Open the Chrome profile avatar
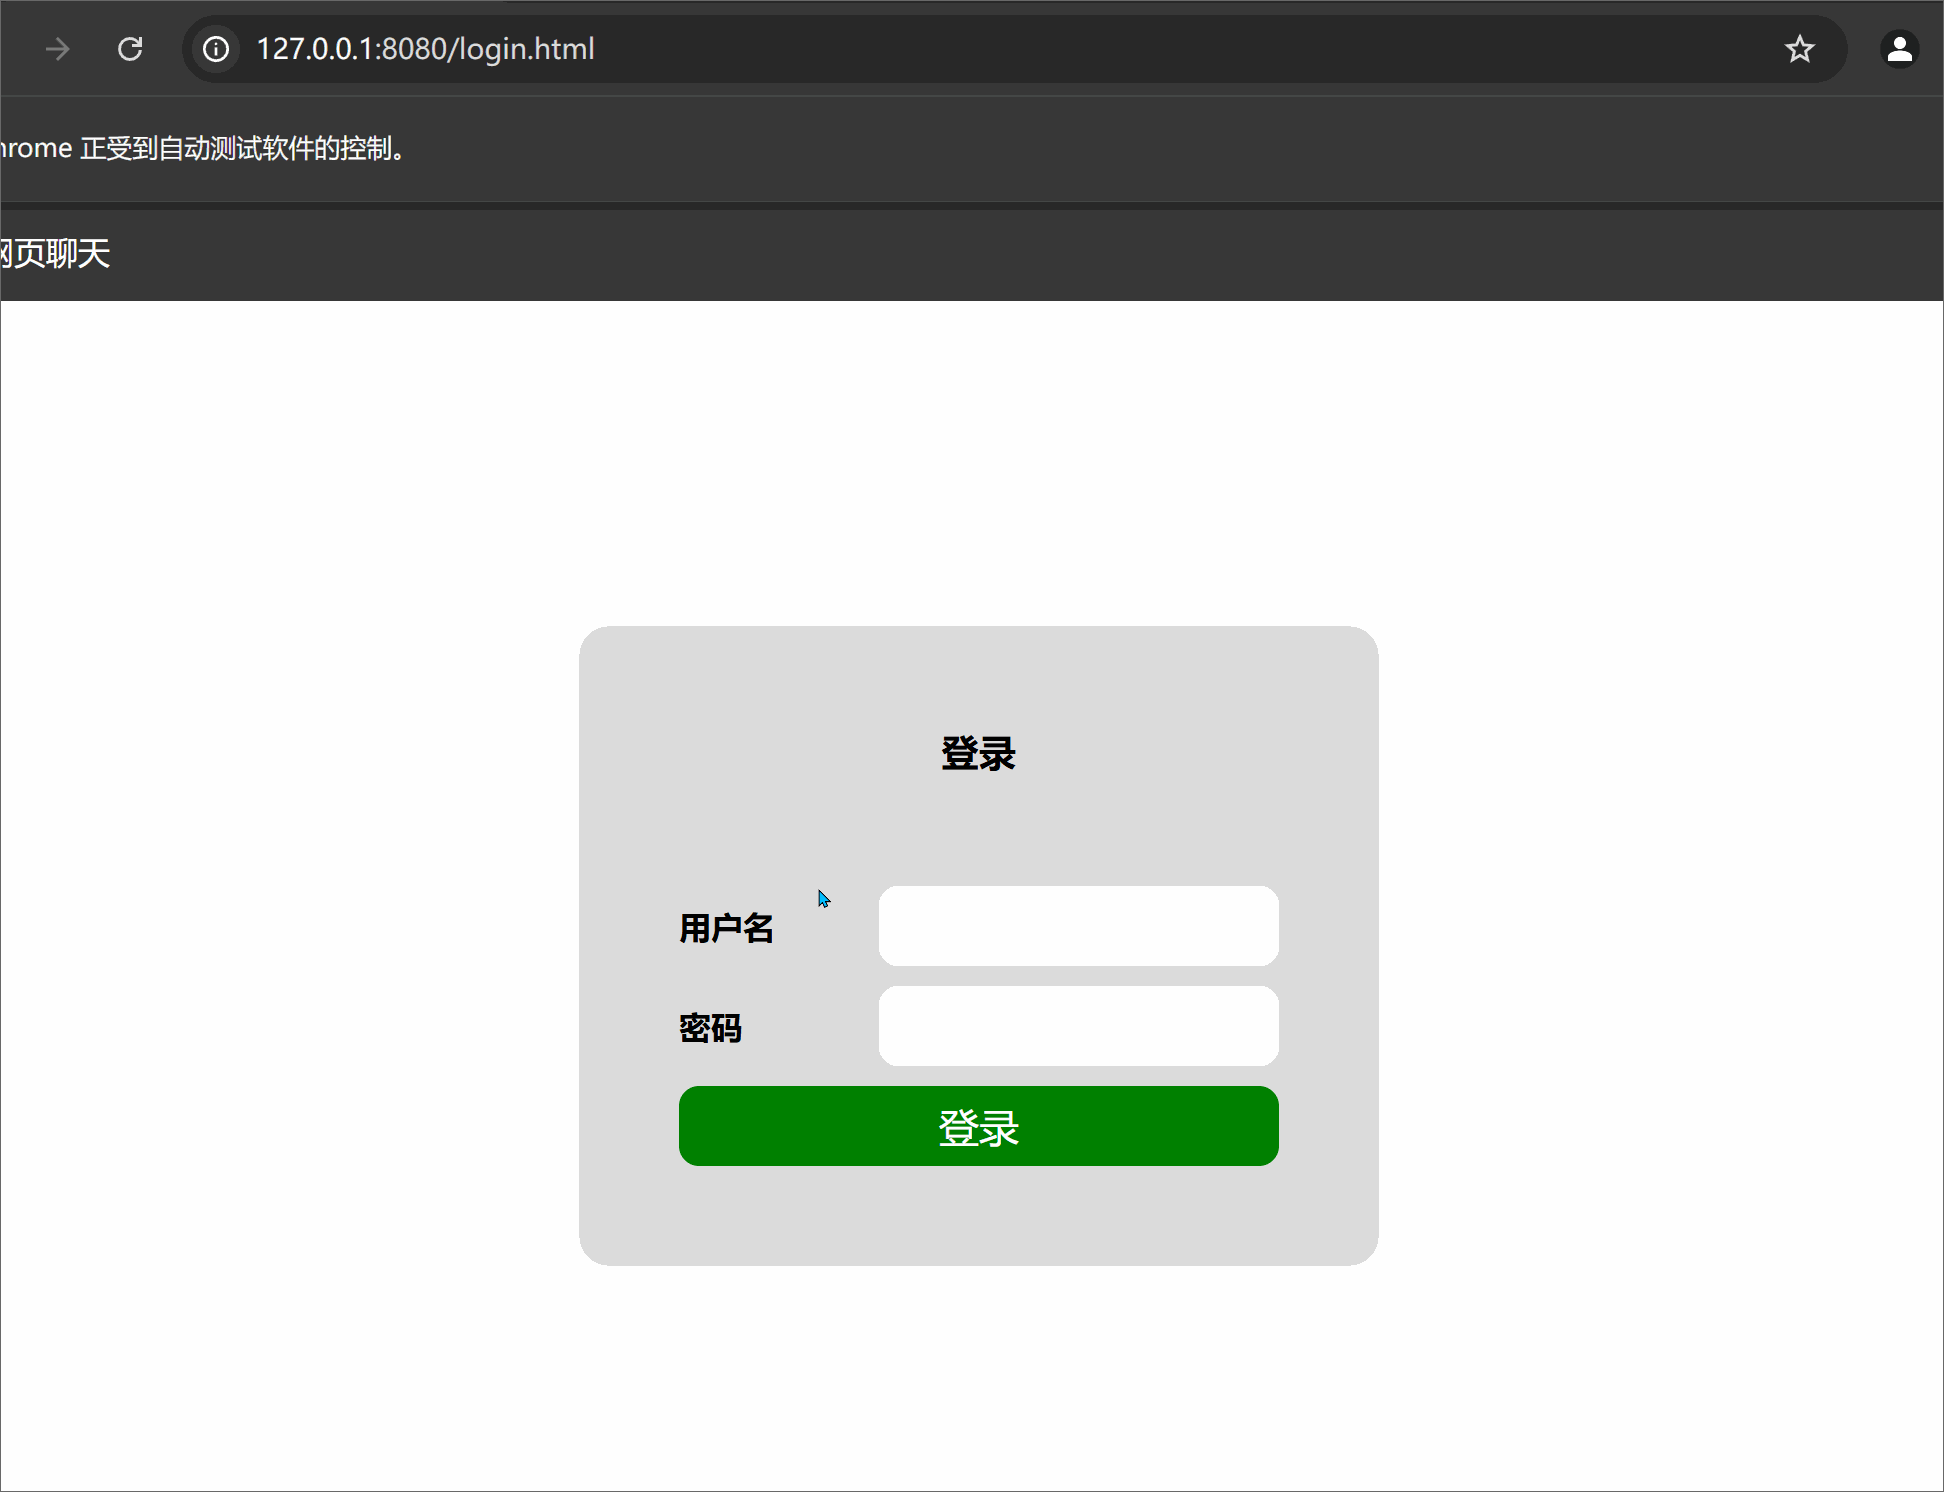The width and height of the screenshot is (1944, 1492). pos(1899,49)
